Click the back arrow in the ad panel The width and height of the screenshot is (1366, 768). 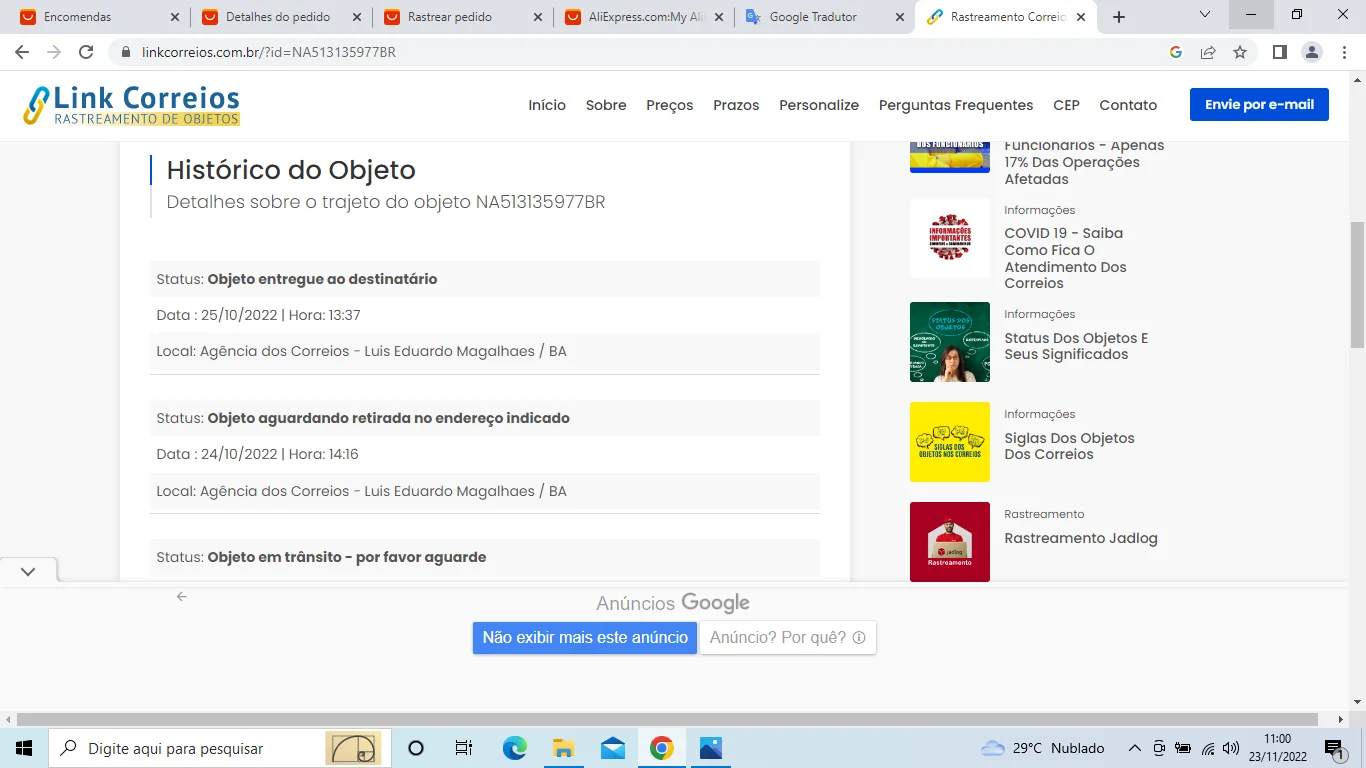point(181,596)
